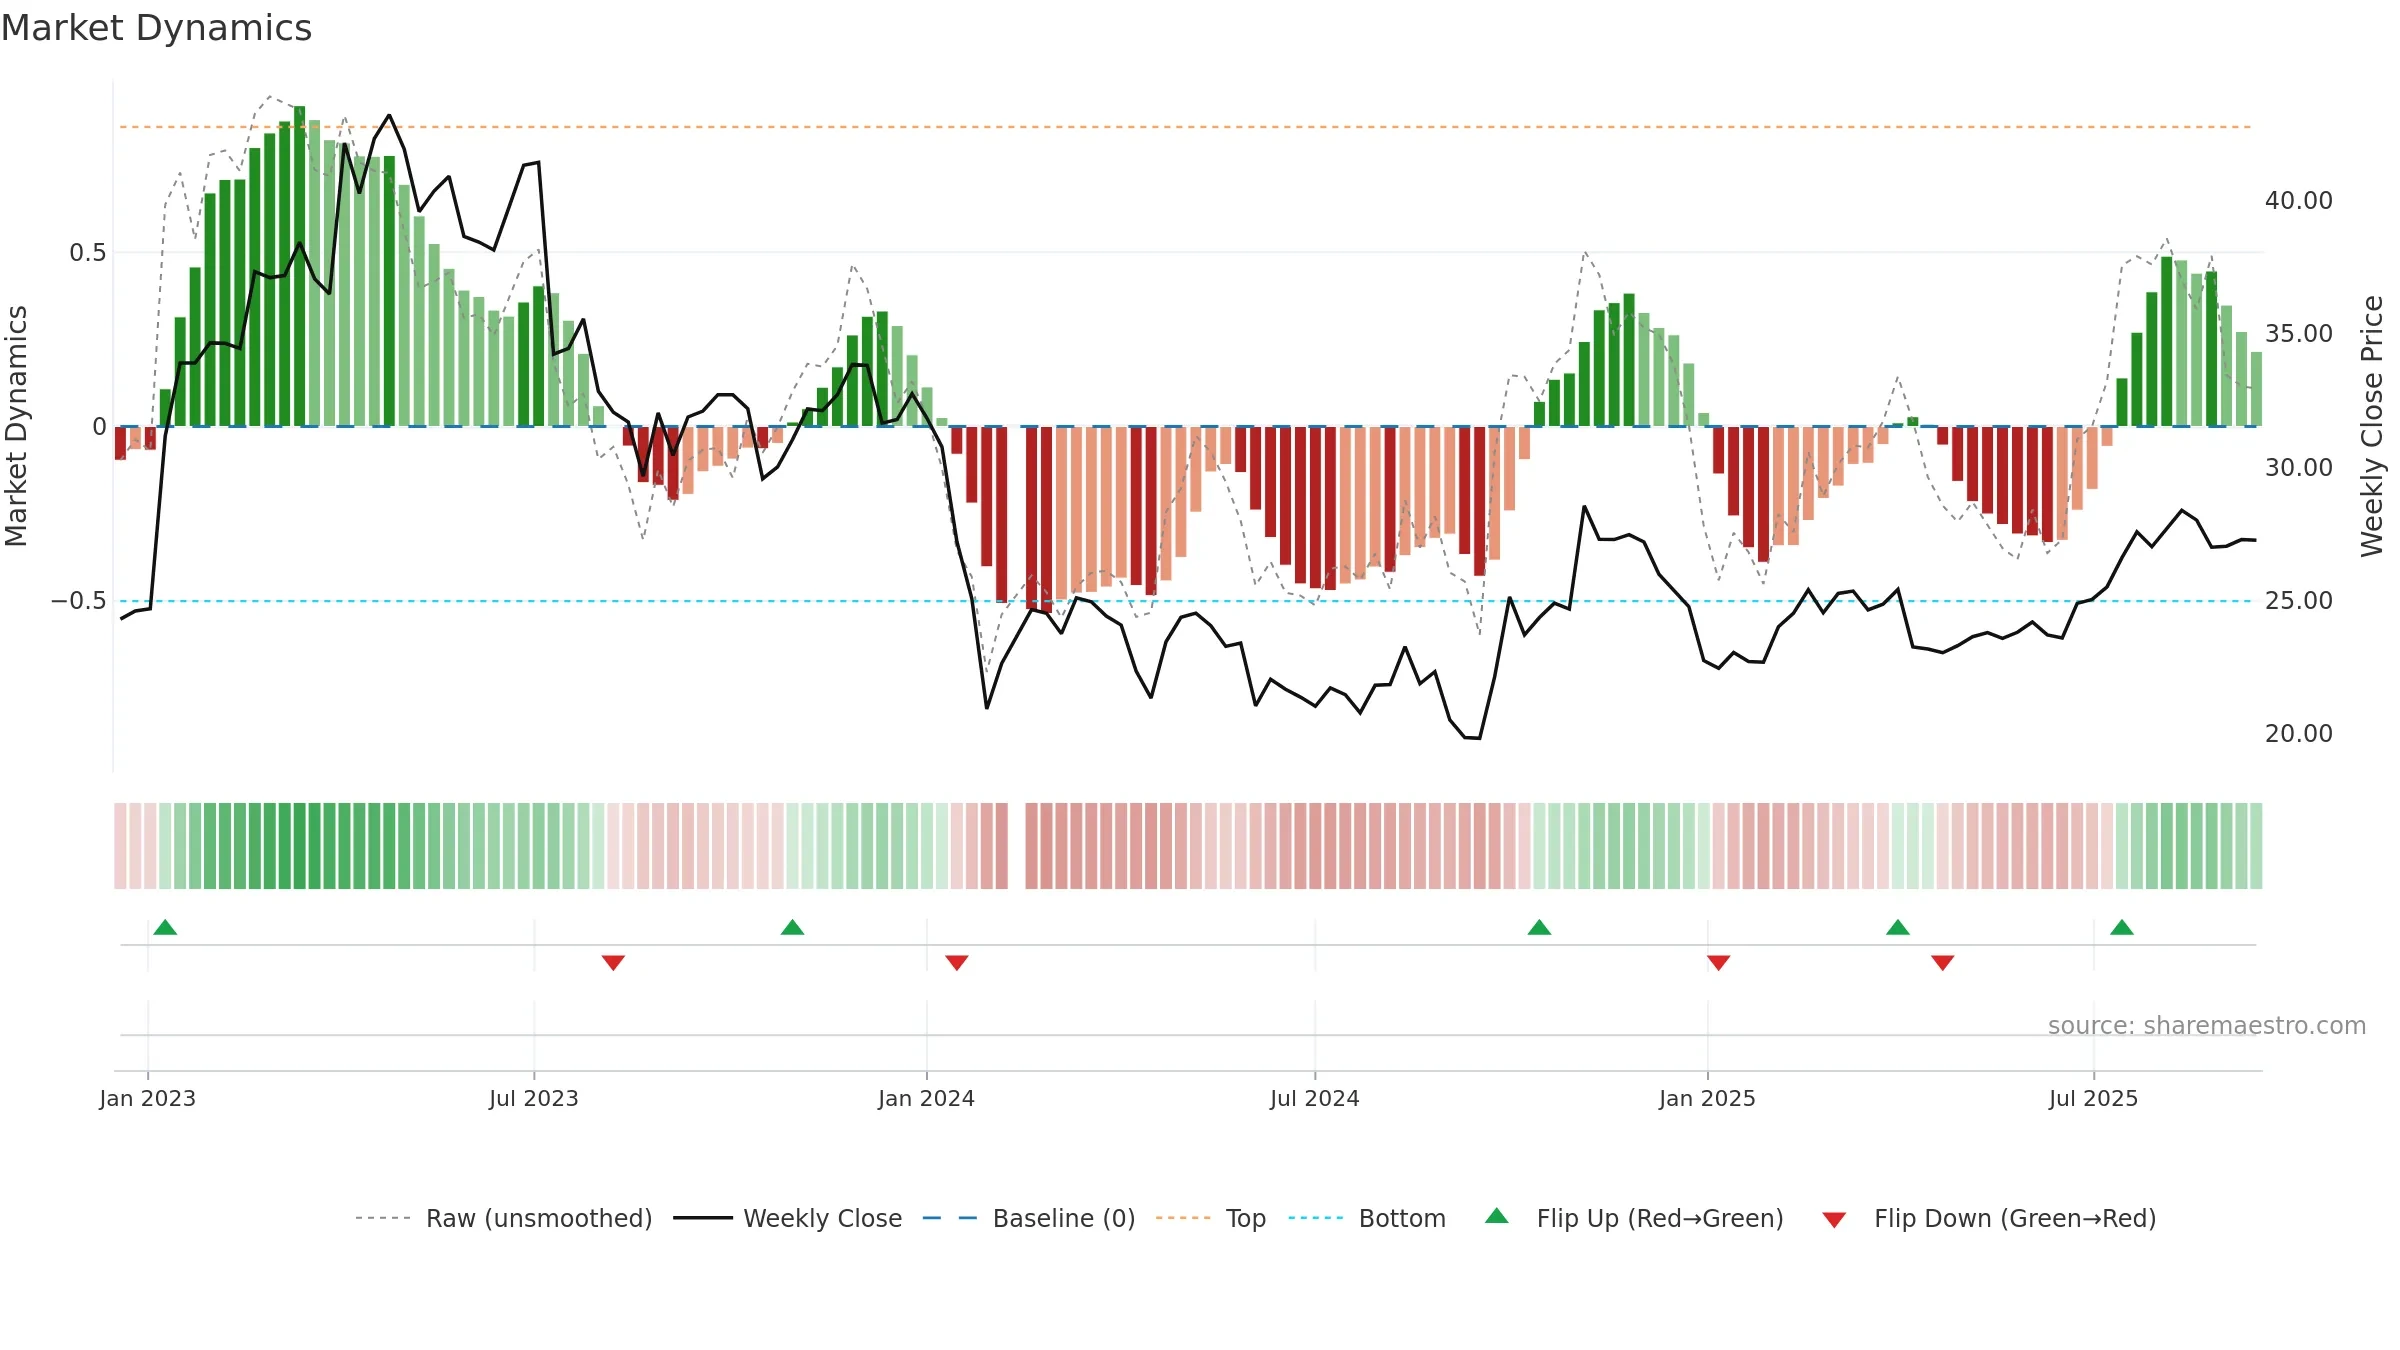Click the flip-down marker just after Jan 2025
The height and width of the screenshot is (1350, 2400).
coord(1719,962)
